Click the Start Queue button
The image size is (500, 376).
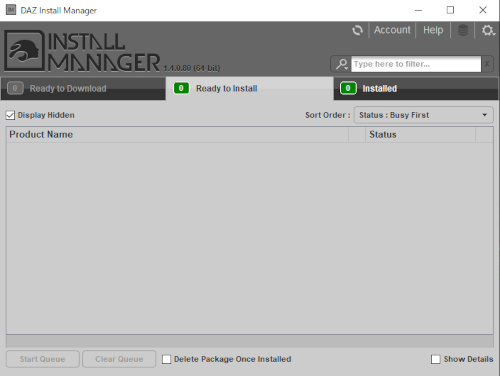click(42, 359)
